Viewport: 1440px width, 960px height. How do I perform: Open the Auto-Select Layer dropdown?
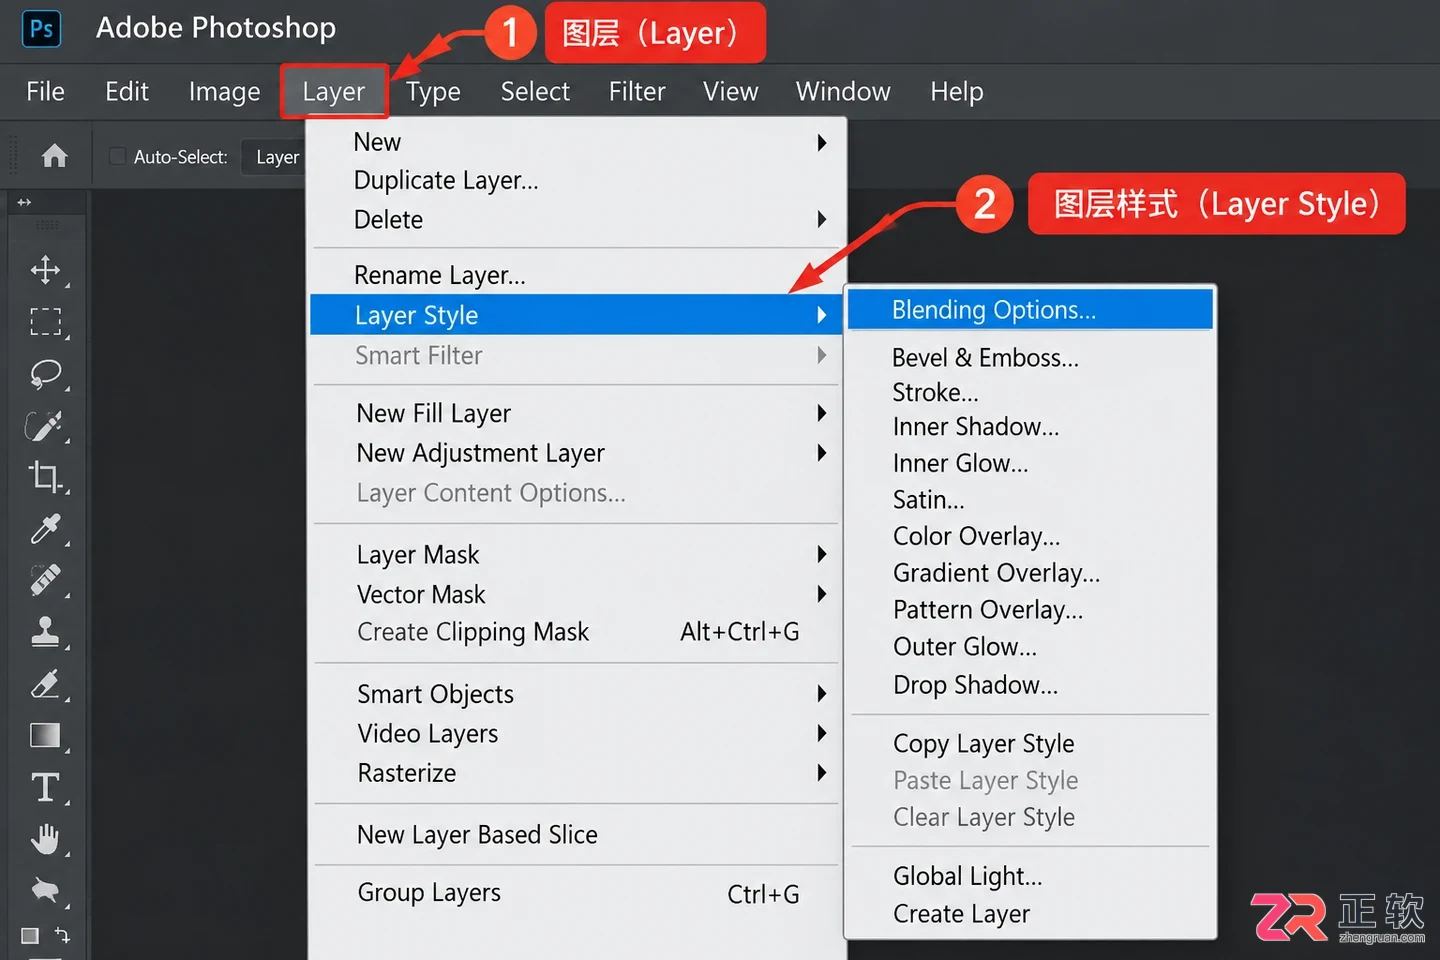(274, 157)
